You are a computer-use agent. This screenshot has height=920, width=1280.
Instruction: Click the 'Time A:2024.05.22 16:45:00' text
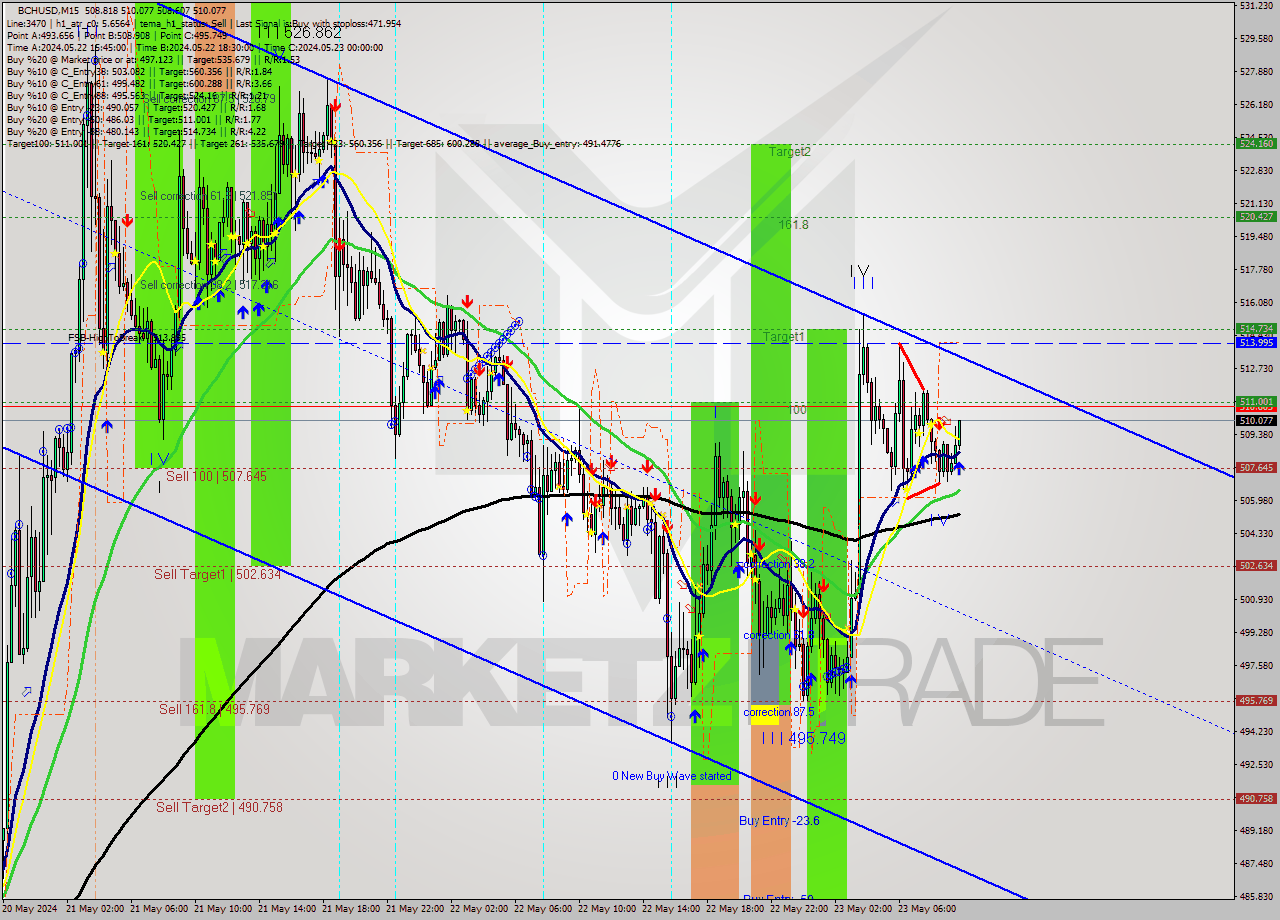[x=66, y=47]
